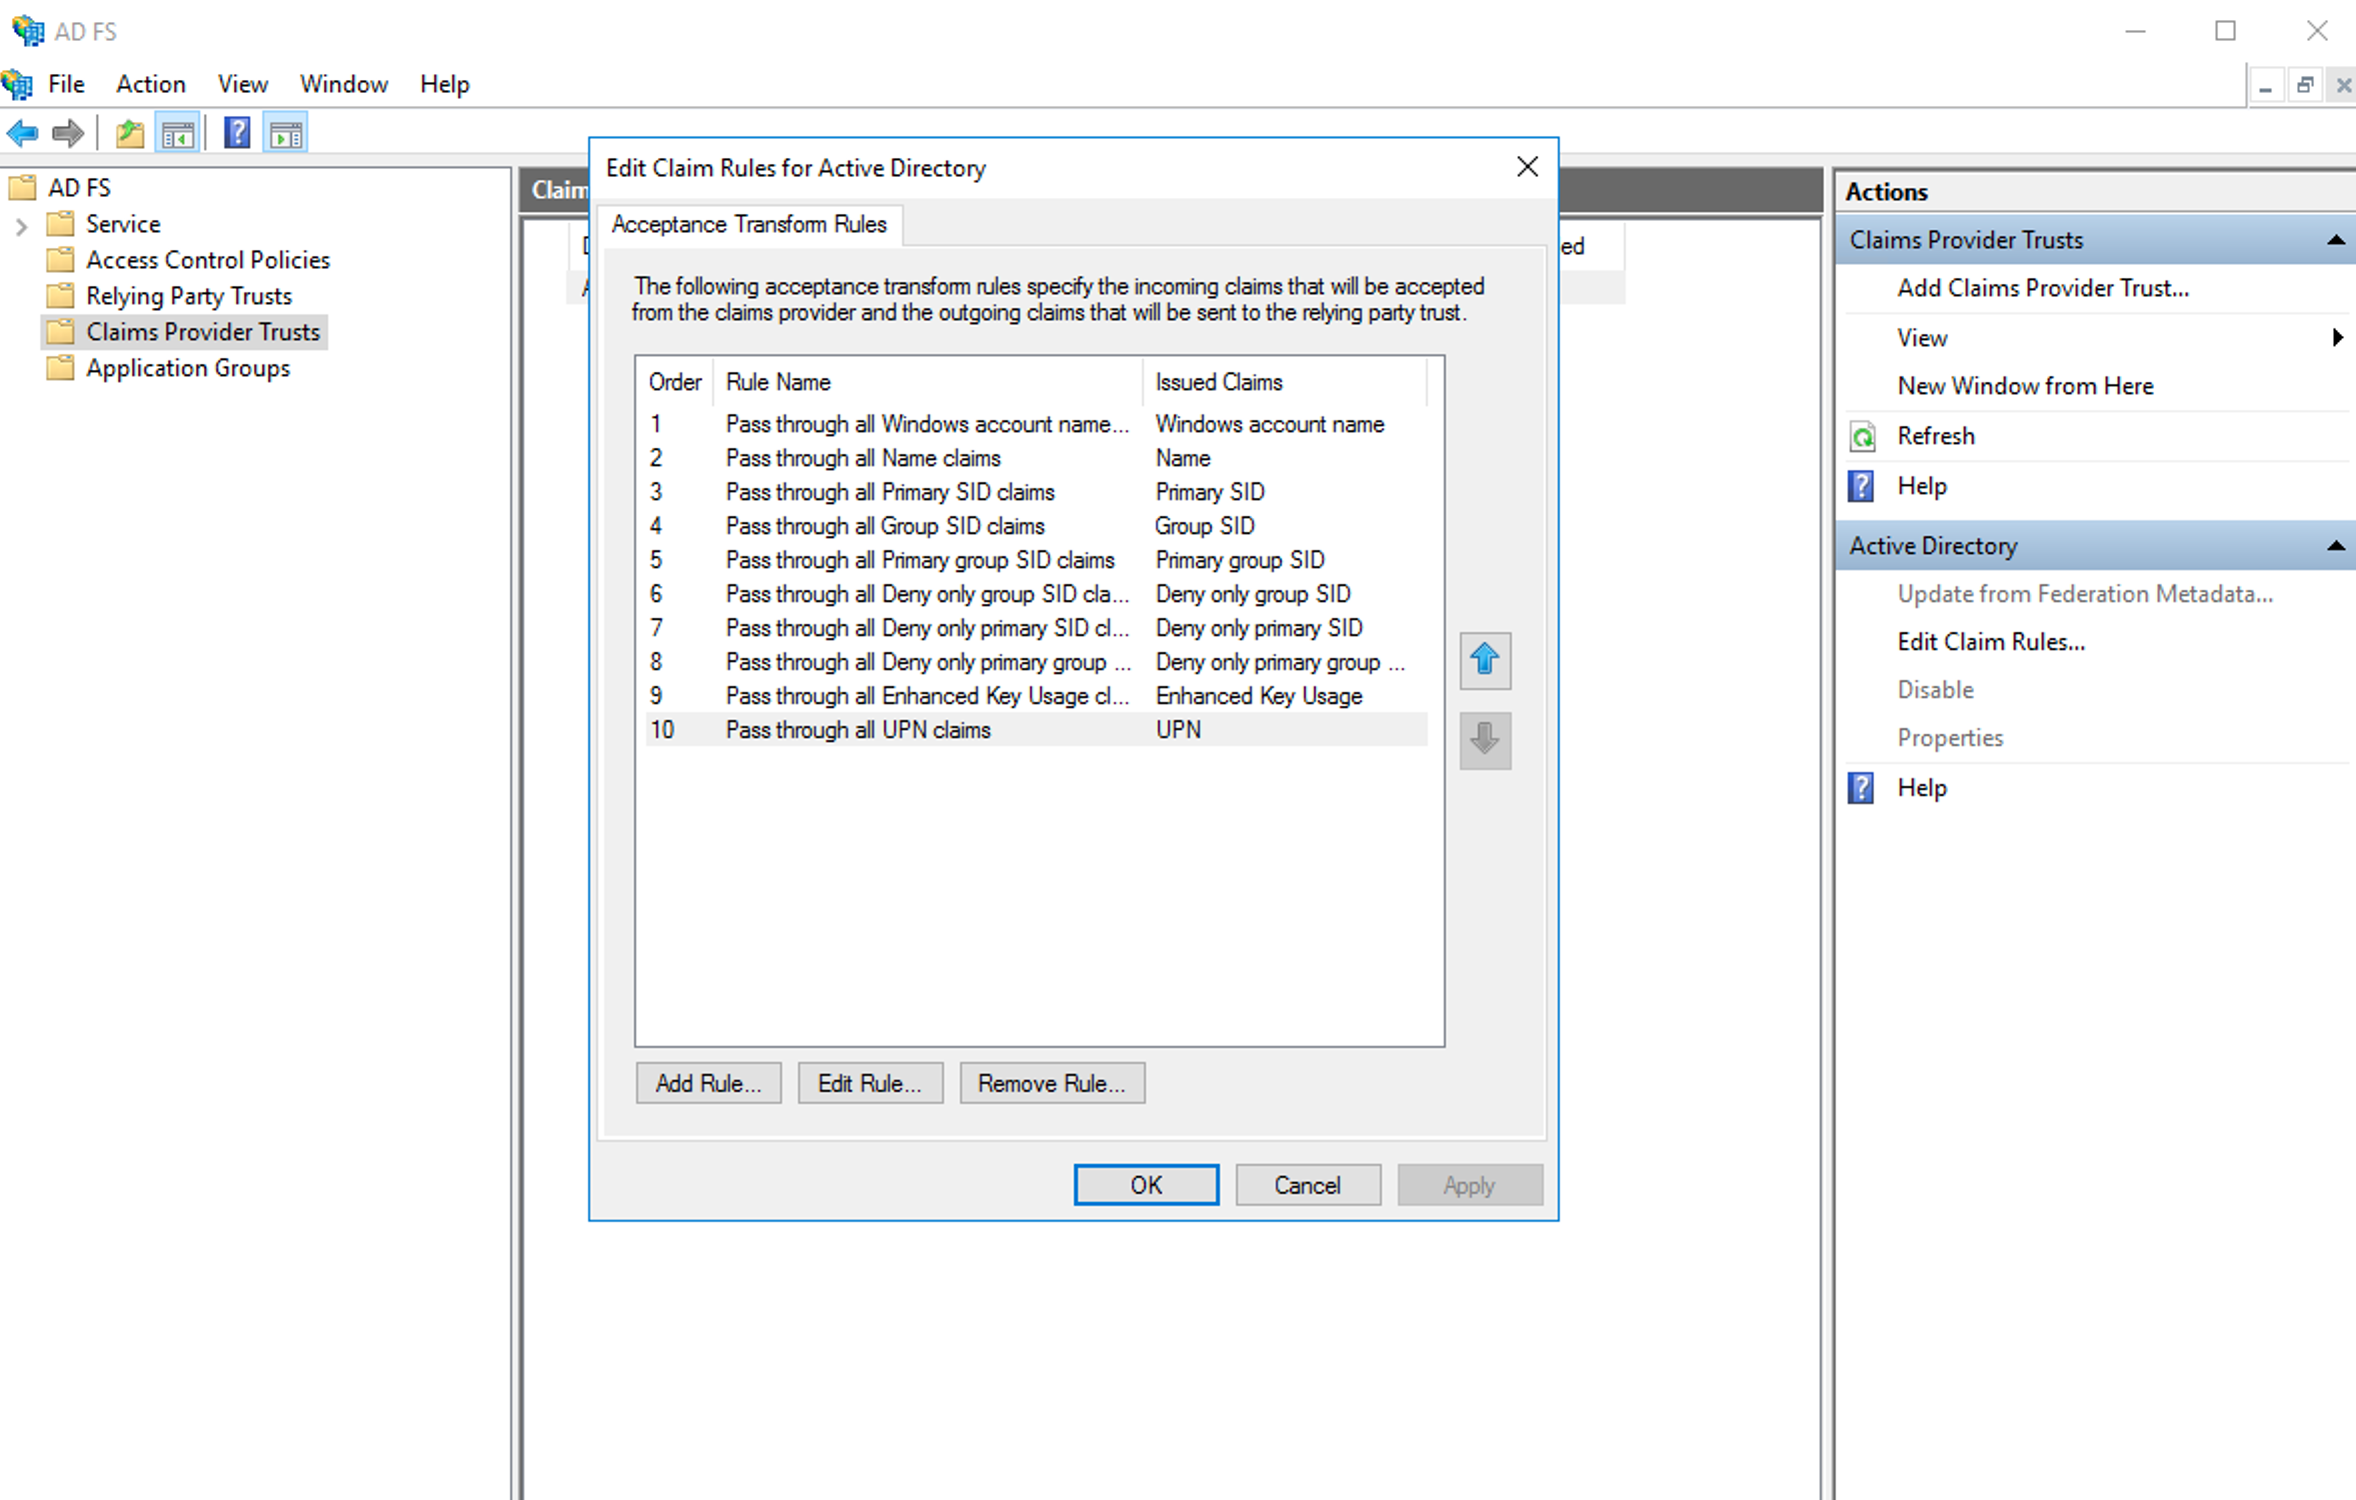Click Help icon under Active Directory actions
Viewport: 2356px width, 1500px height.
tap(1861, 788)
